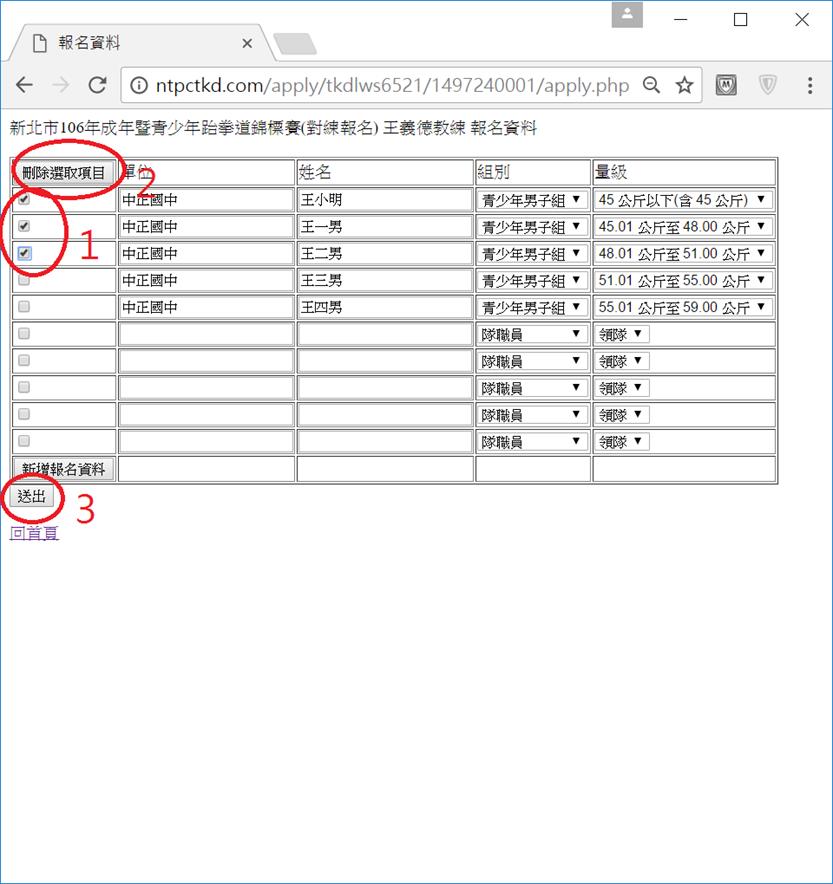
Task: Bookmark page using star icon
Action: pyautogui.click(x=684, y=86)
